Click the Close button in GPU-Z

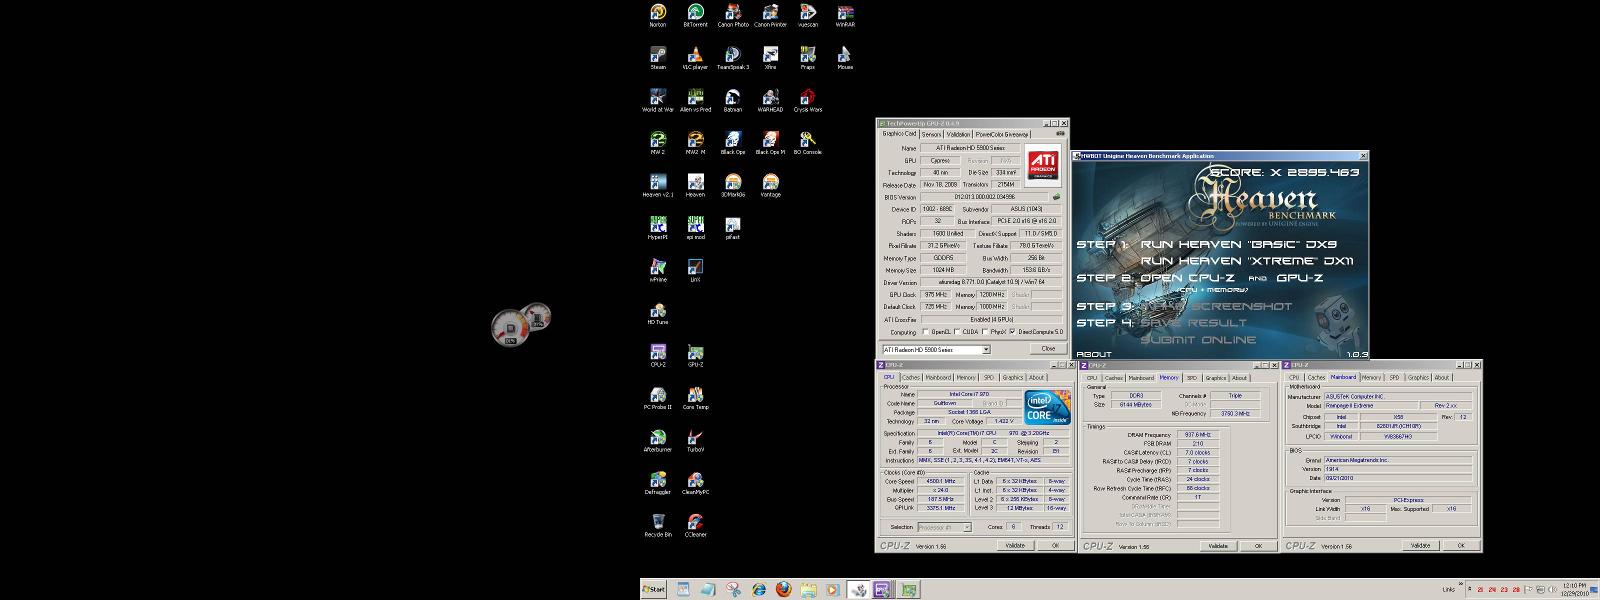click(x=1048, y=349)
